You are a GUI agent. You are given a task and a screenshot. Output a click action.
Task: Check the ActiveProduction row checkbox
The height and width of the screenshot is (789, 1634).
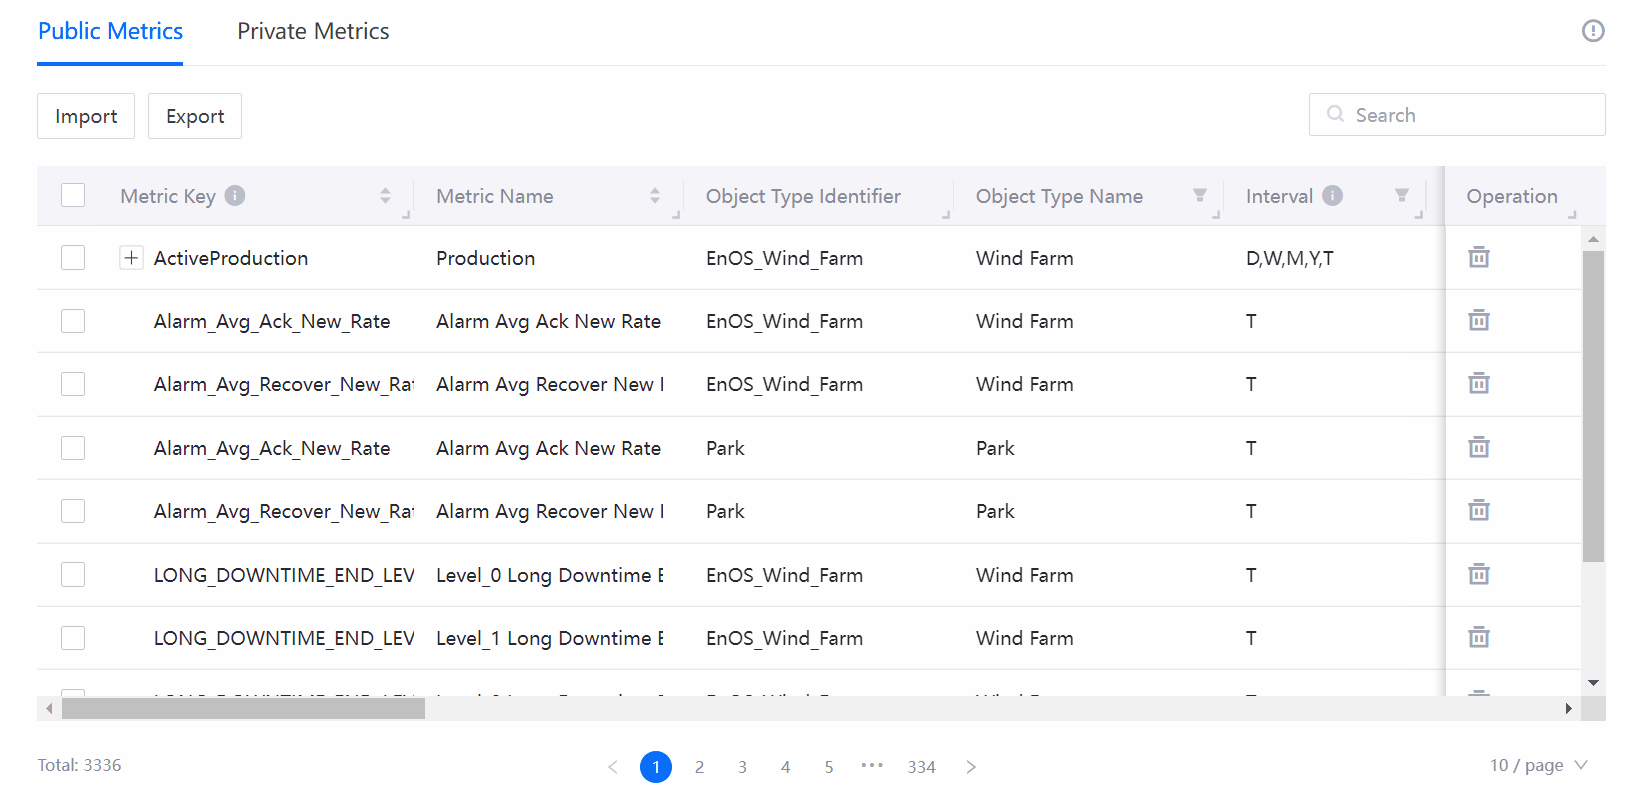click(73, 258)
